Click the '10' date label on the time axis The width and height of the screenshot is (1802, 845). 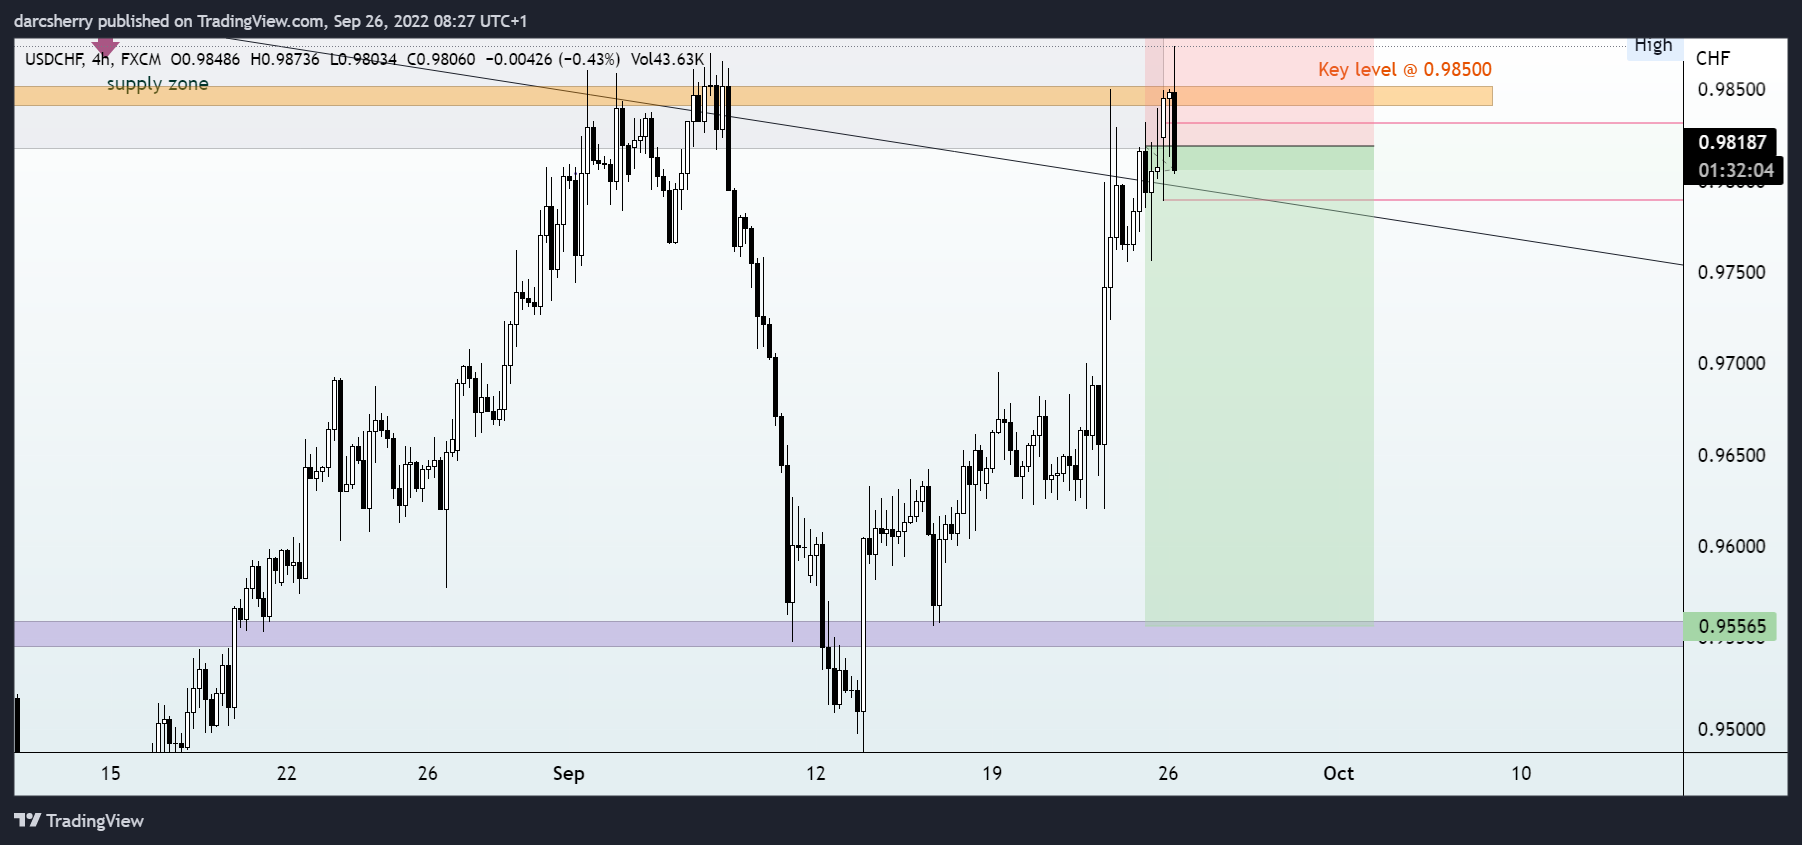pos(1520,773)
